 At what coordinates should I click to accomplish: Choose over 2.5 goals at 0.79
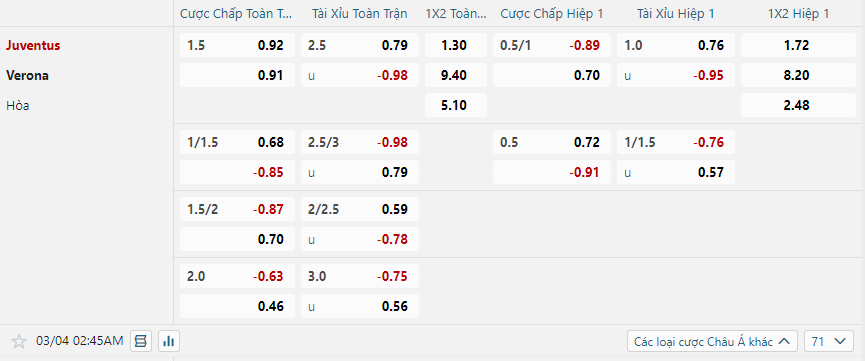click(x=360, y=45)
